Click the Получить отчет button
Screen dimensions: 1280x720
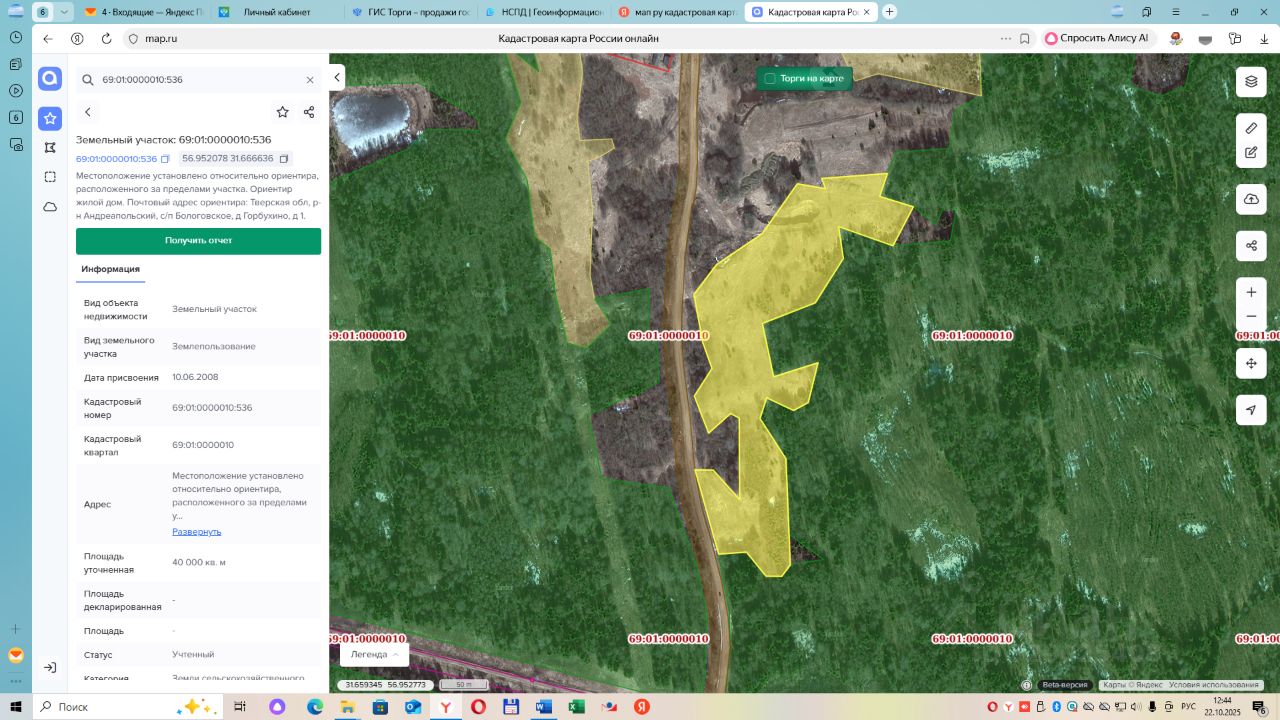point(198,241)
